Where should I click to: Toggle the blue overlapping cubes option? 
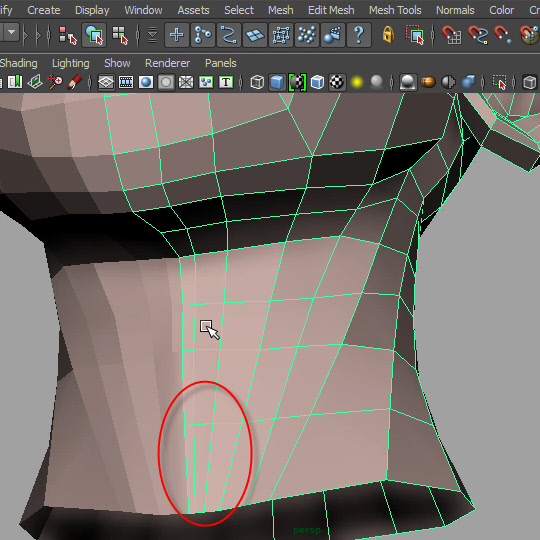(469, 82)
